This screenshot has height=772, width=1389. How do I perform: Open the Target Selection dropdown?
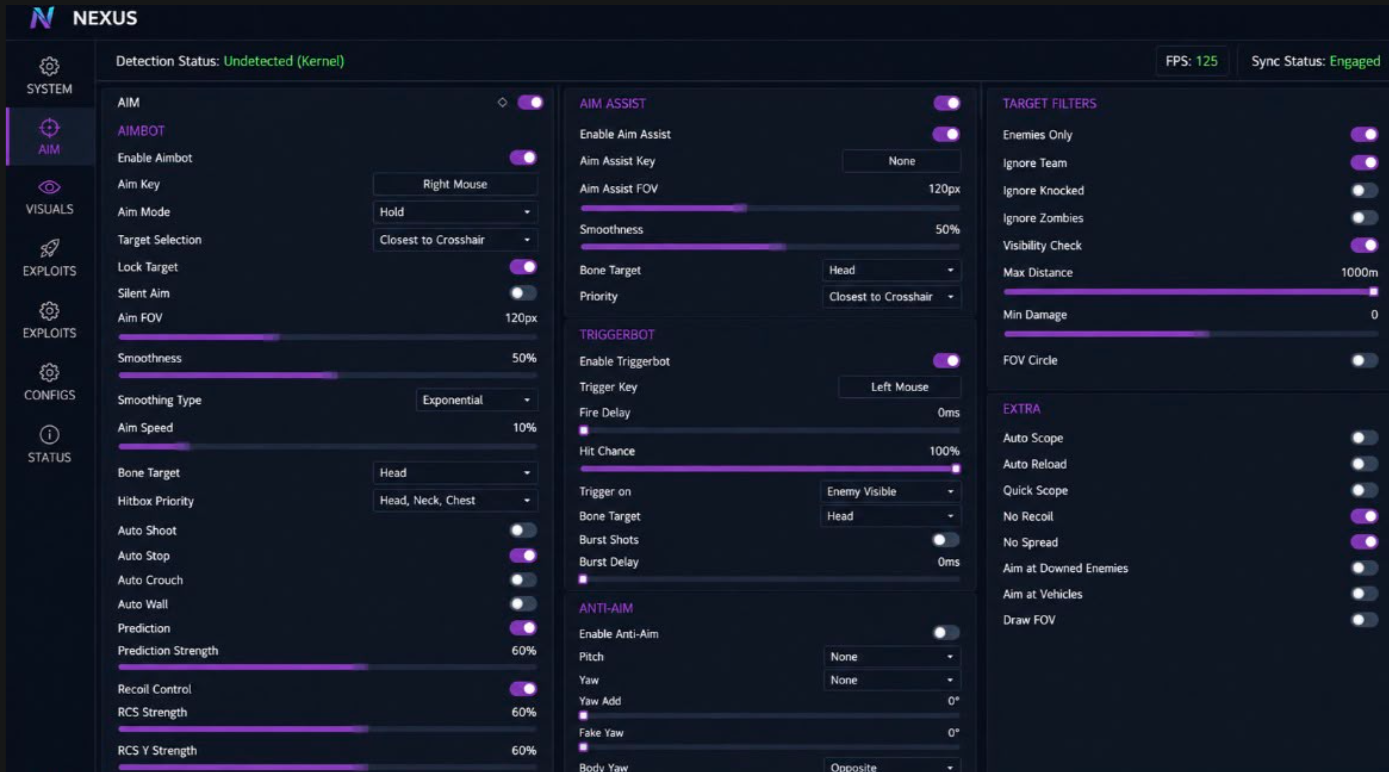455,240
